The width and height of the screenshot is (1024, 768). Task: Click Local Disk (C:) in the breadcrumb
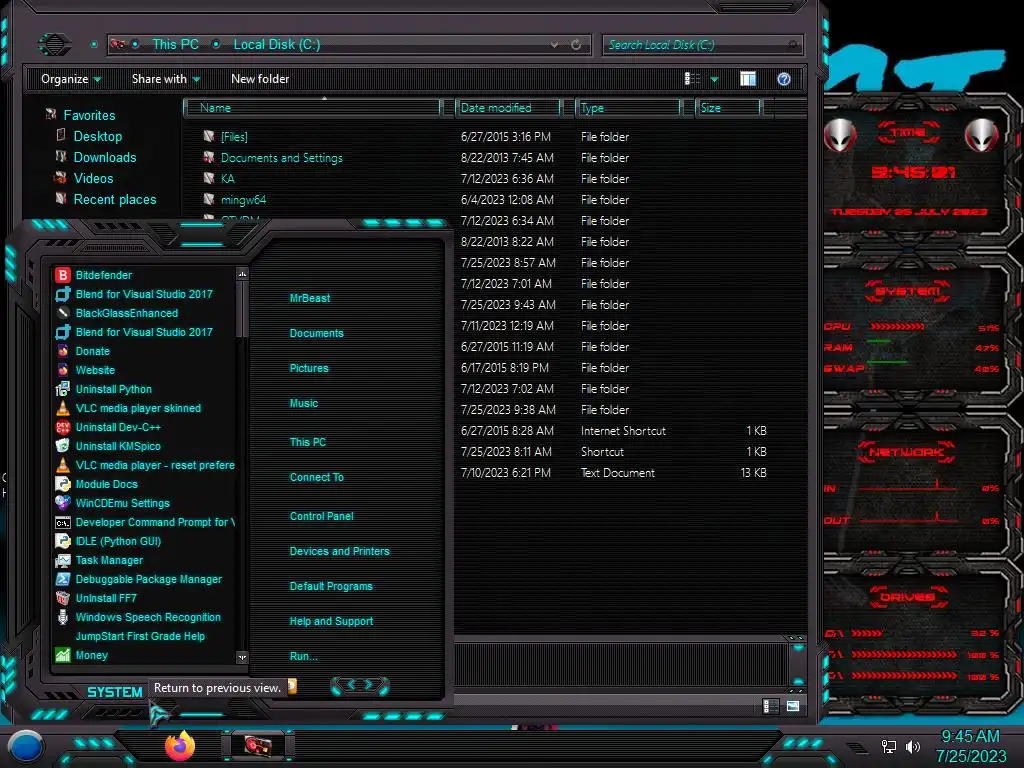(277, 44)
